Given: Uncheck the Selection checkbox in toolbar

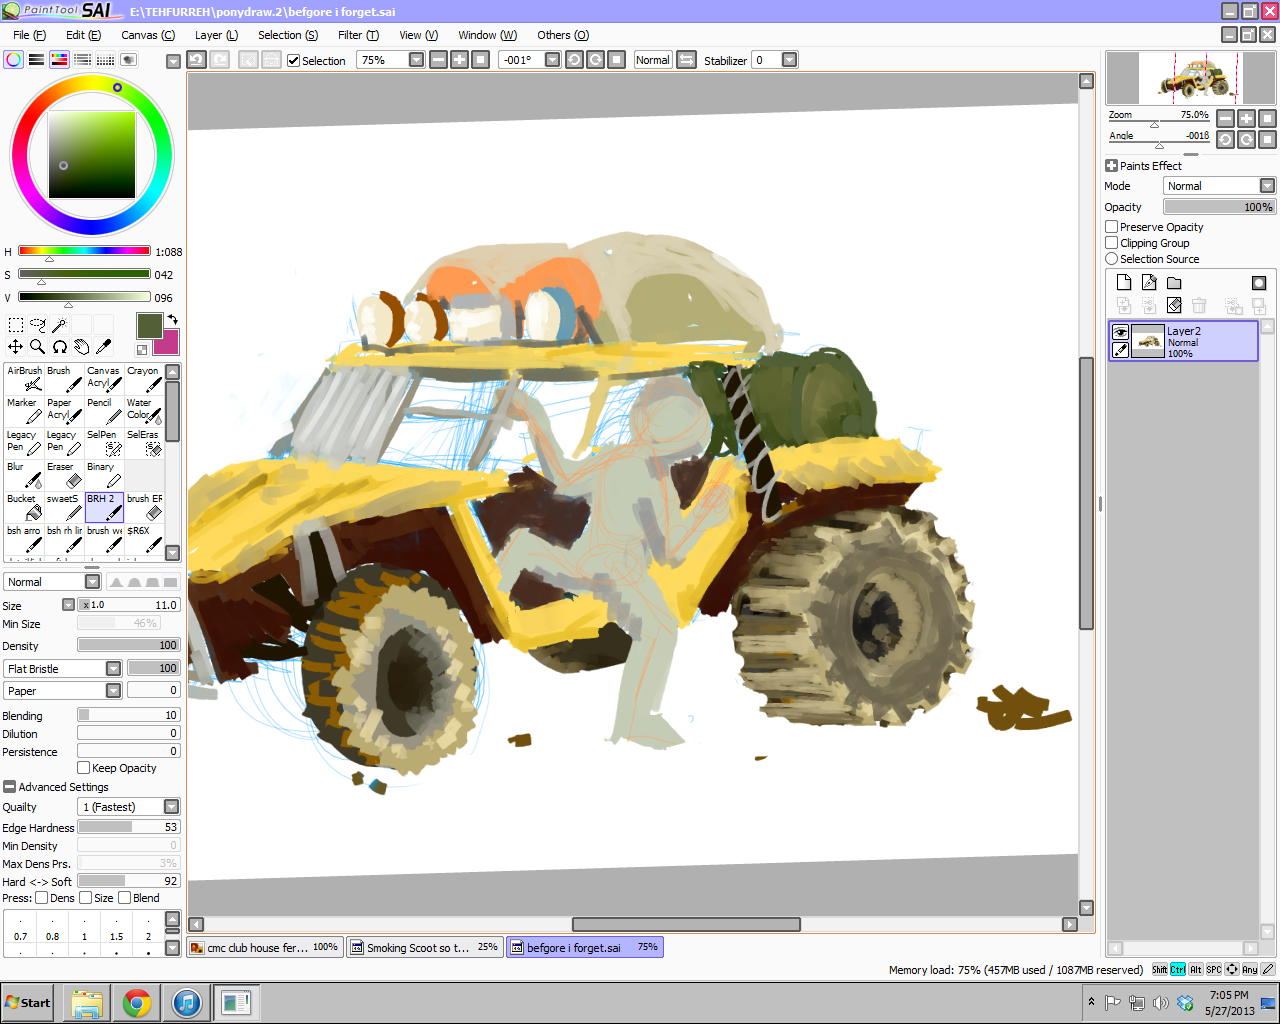Looking at the screenshot, I should (x=293, y=61).
